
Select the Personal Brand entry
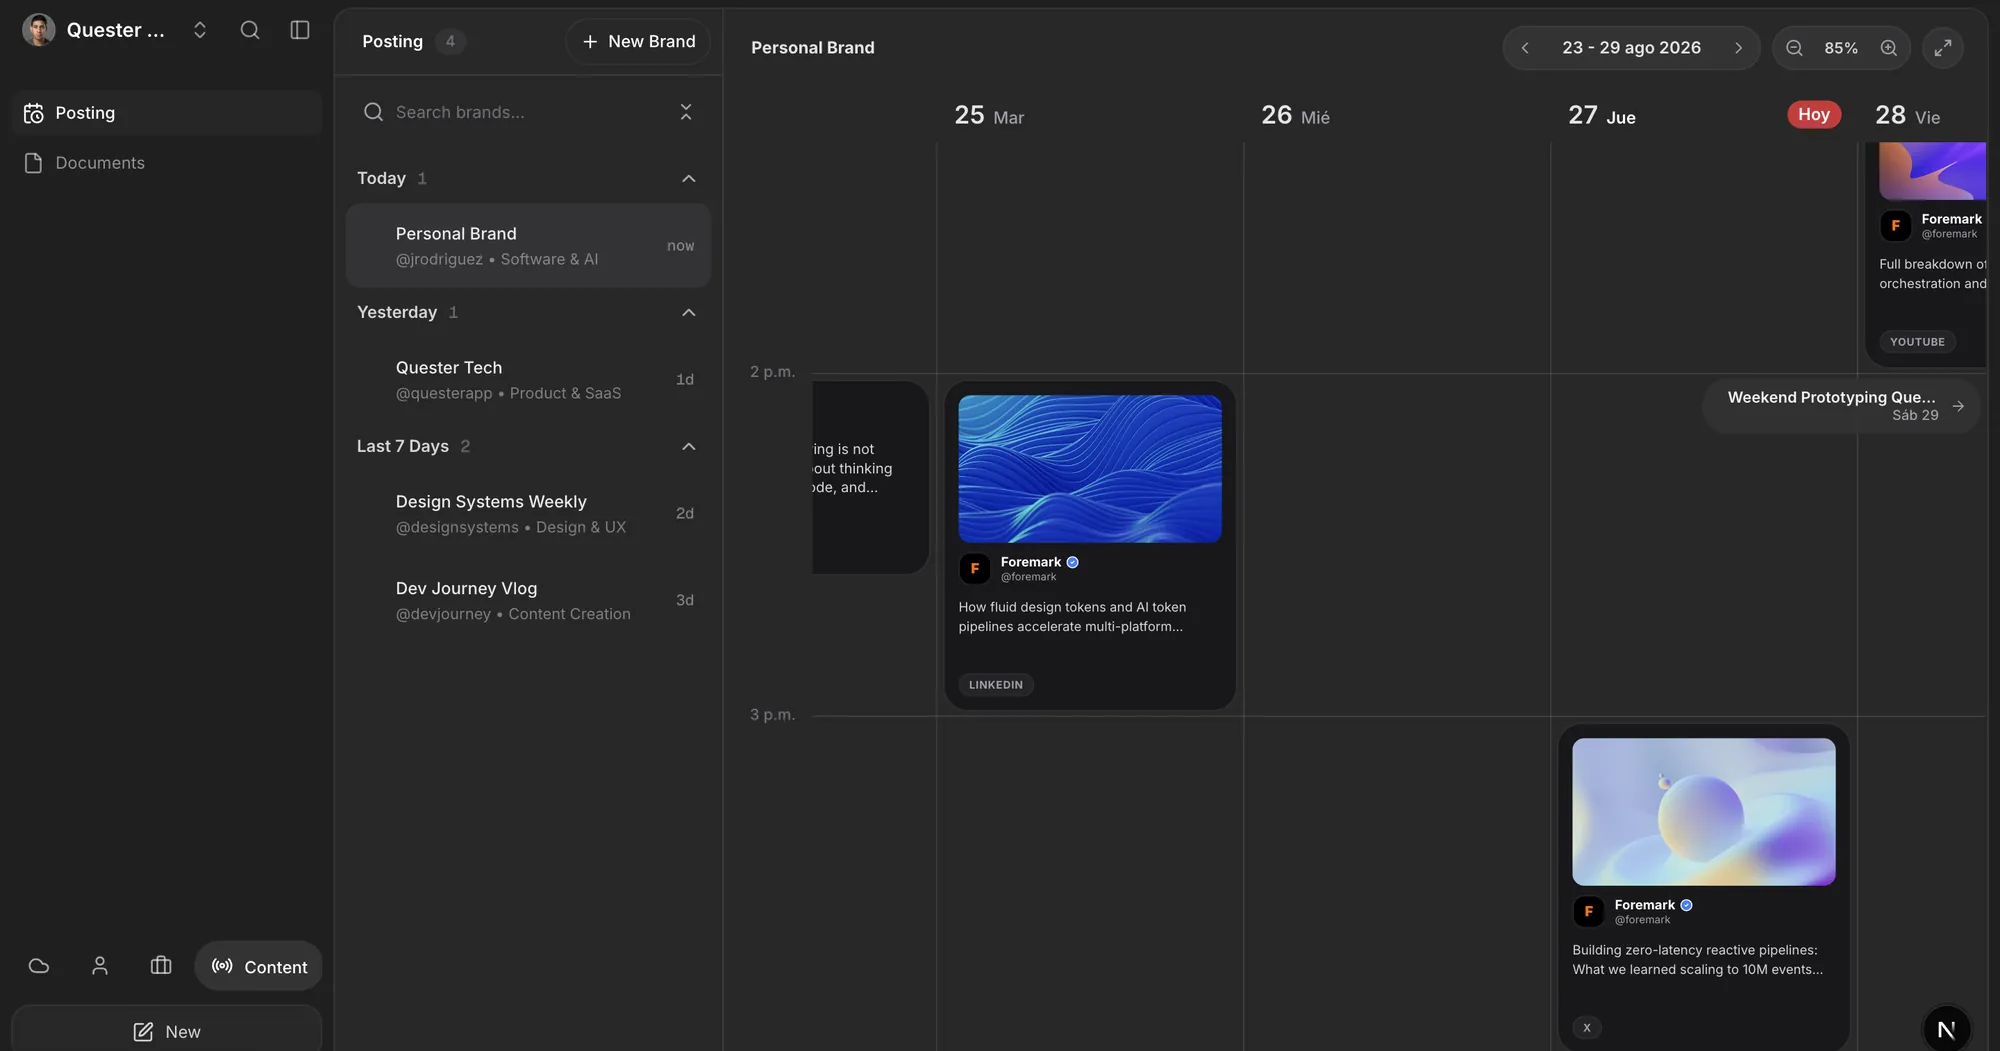(528, 246)
